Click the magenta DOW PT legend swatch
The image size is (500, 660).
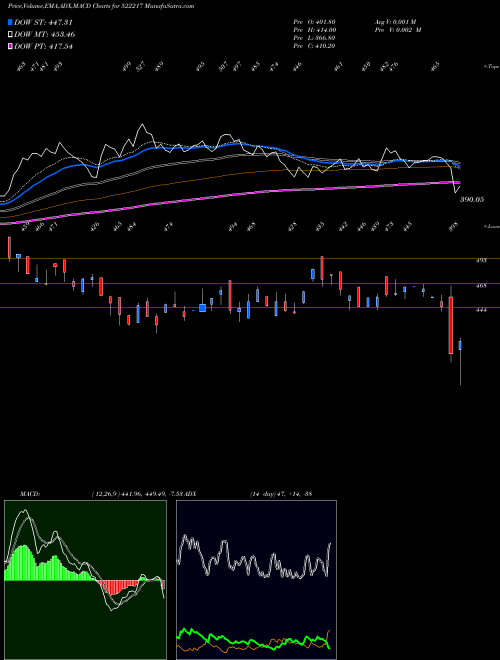pyautogui.click(x=10, y=46)
